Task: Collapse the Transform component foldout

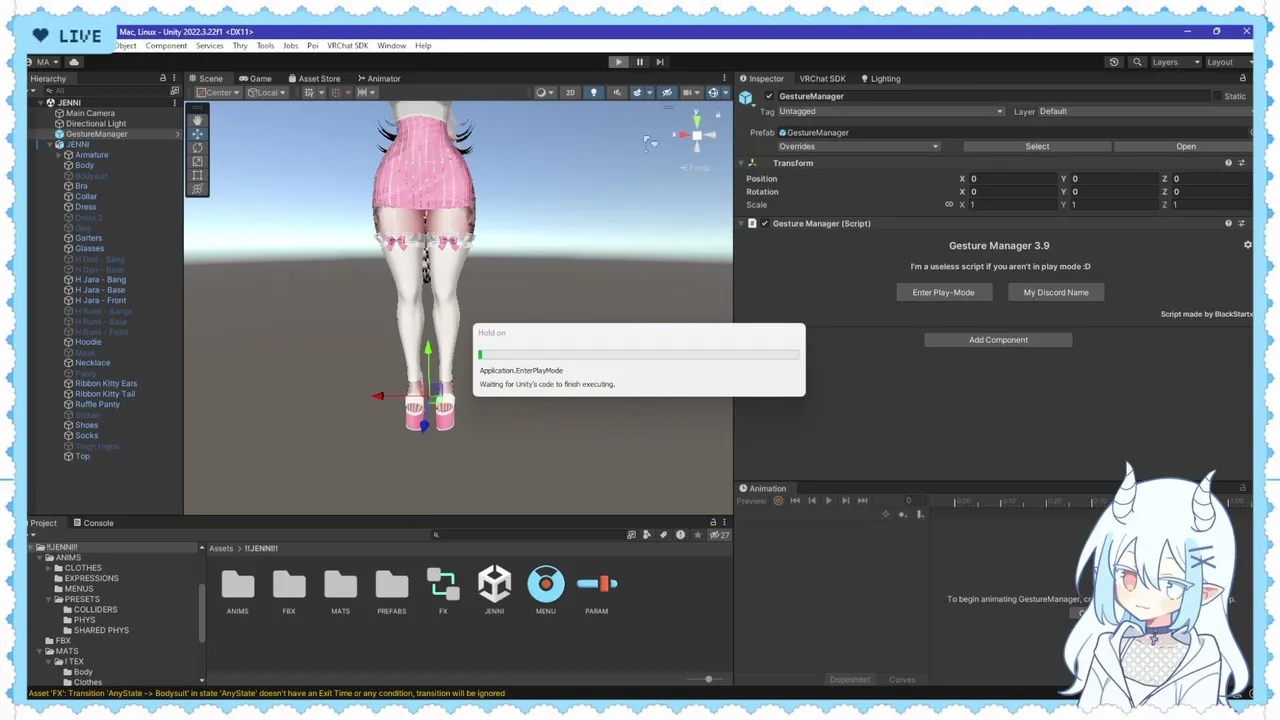Action: (x=741, y=163)
